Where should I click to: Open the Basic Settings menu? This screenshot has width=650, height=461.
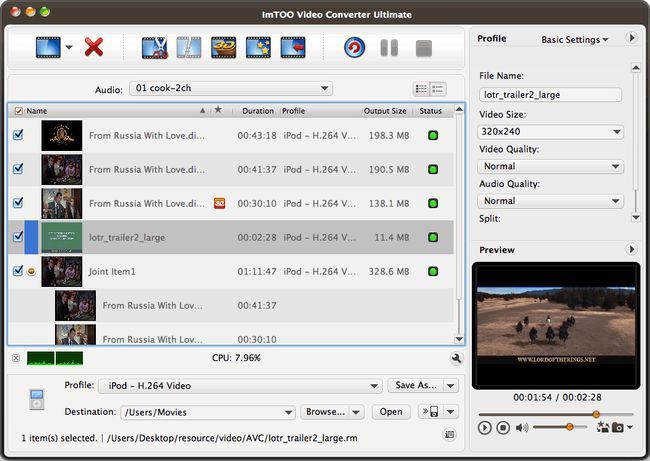[575, 40]
